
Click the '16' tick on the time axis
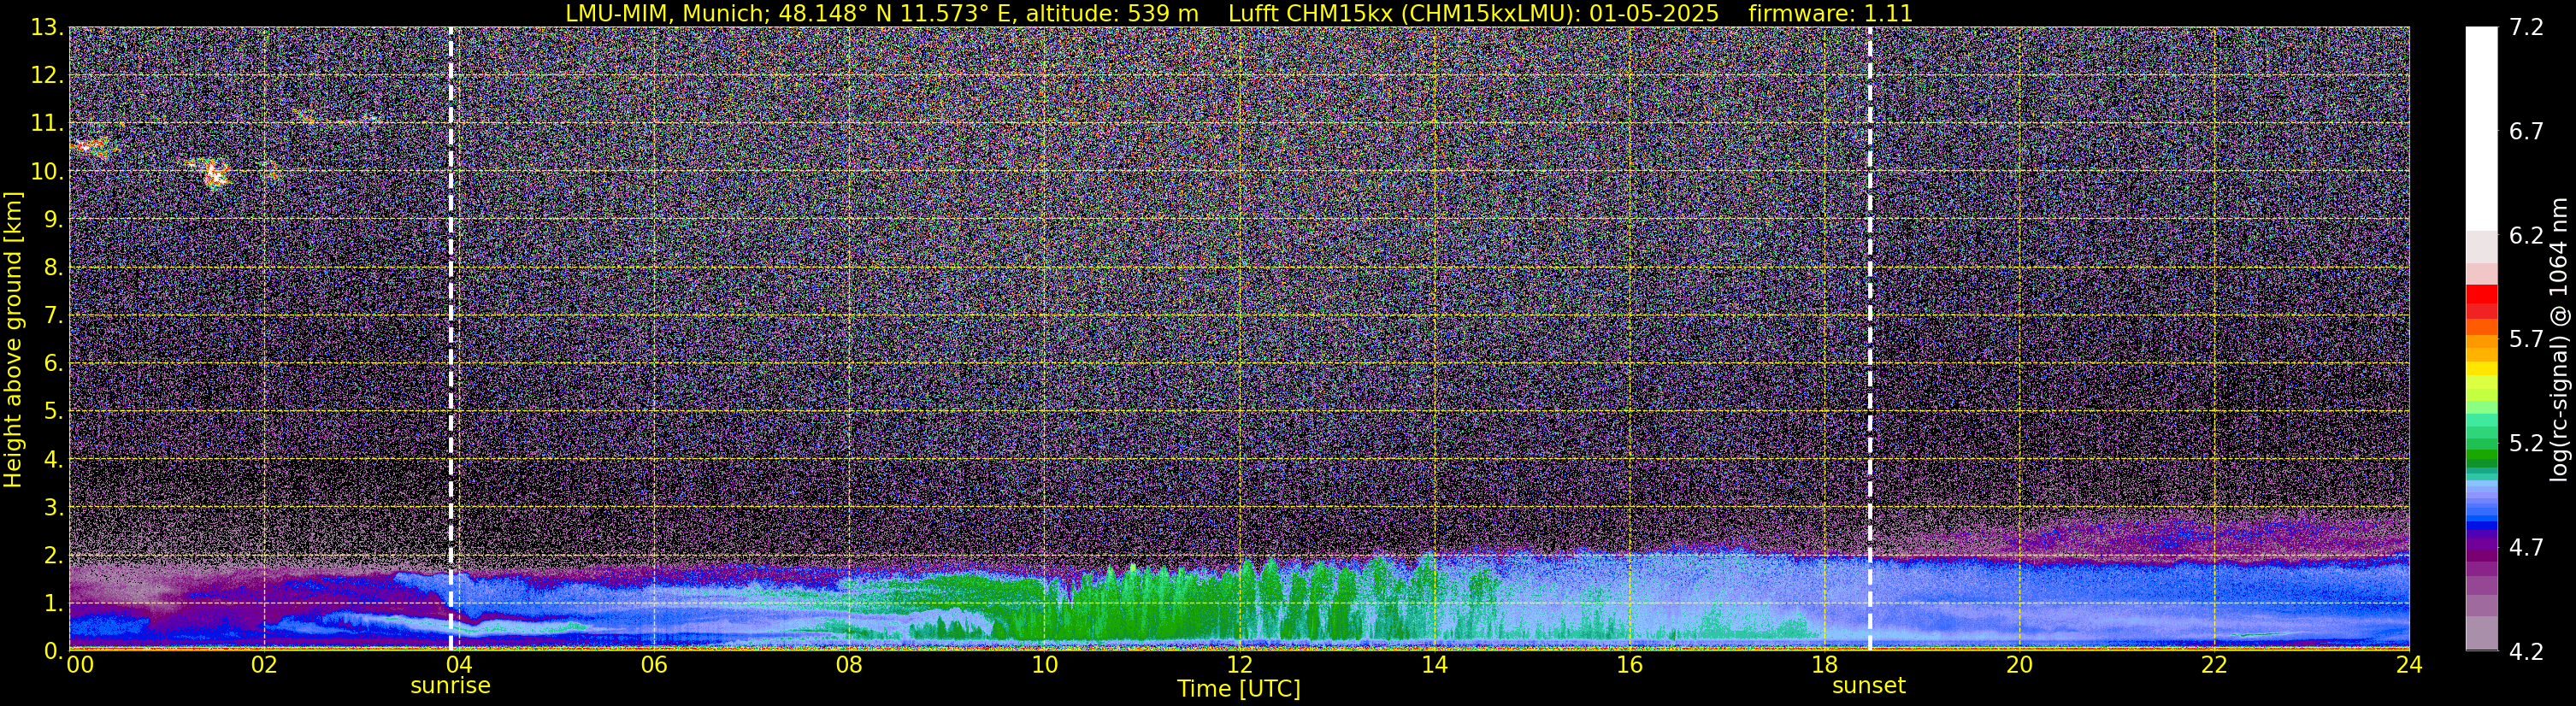click(1629, 665)
